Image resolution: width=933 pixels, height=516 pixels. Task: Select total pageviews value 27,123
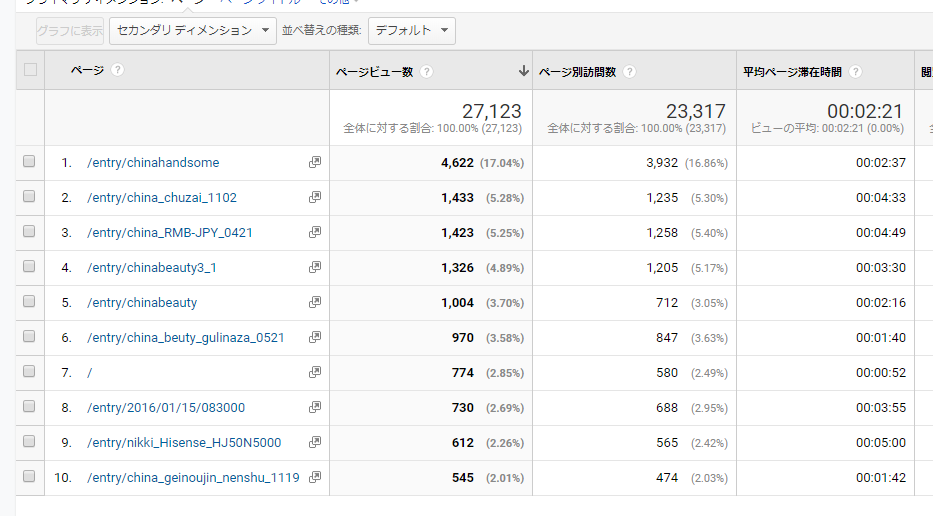tap(491, 111)
